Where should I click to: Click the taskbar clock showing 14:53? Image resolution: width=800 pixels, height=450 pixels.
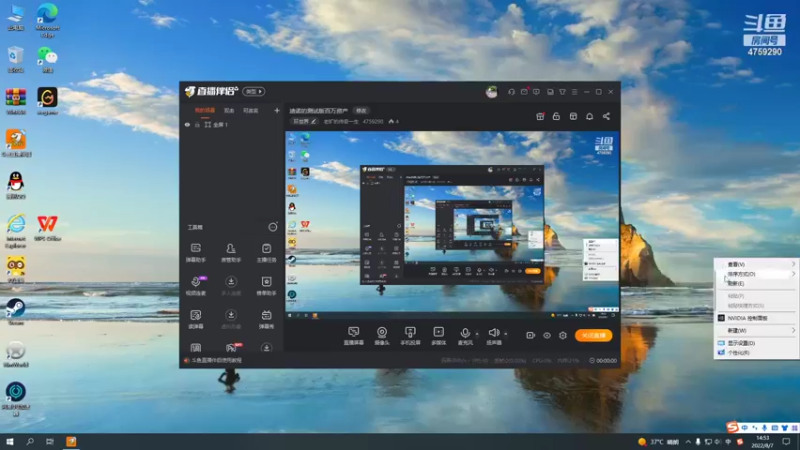tap(762, 442)
